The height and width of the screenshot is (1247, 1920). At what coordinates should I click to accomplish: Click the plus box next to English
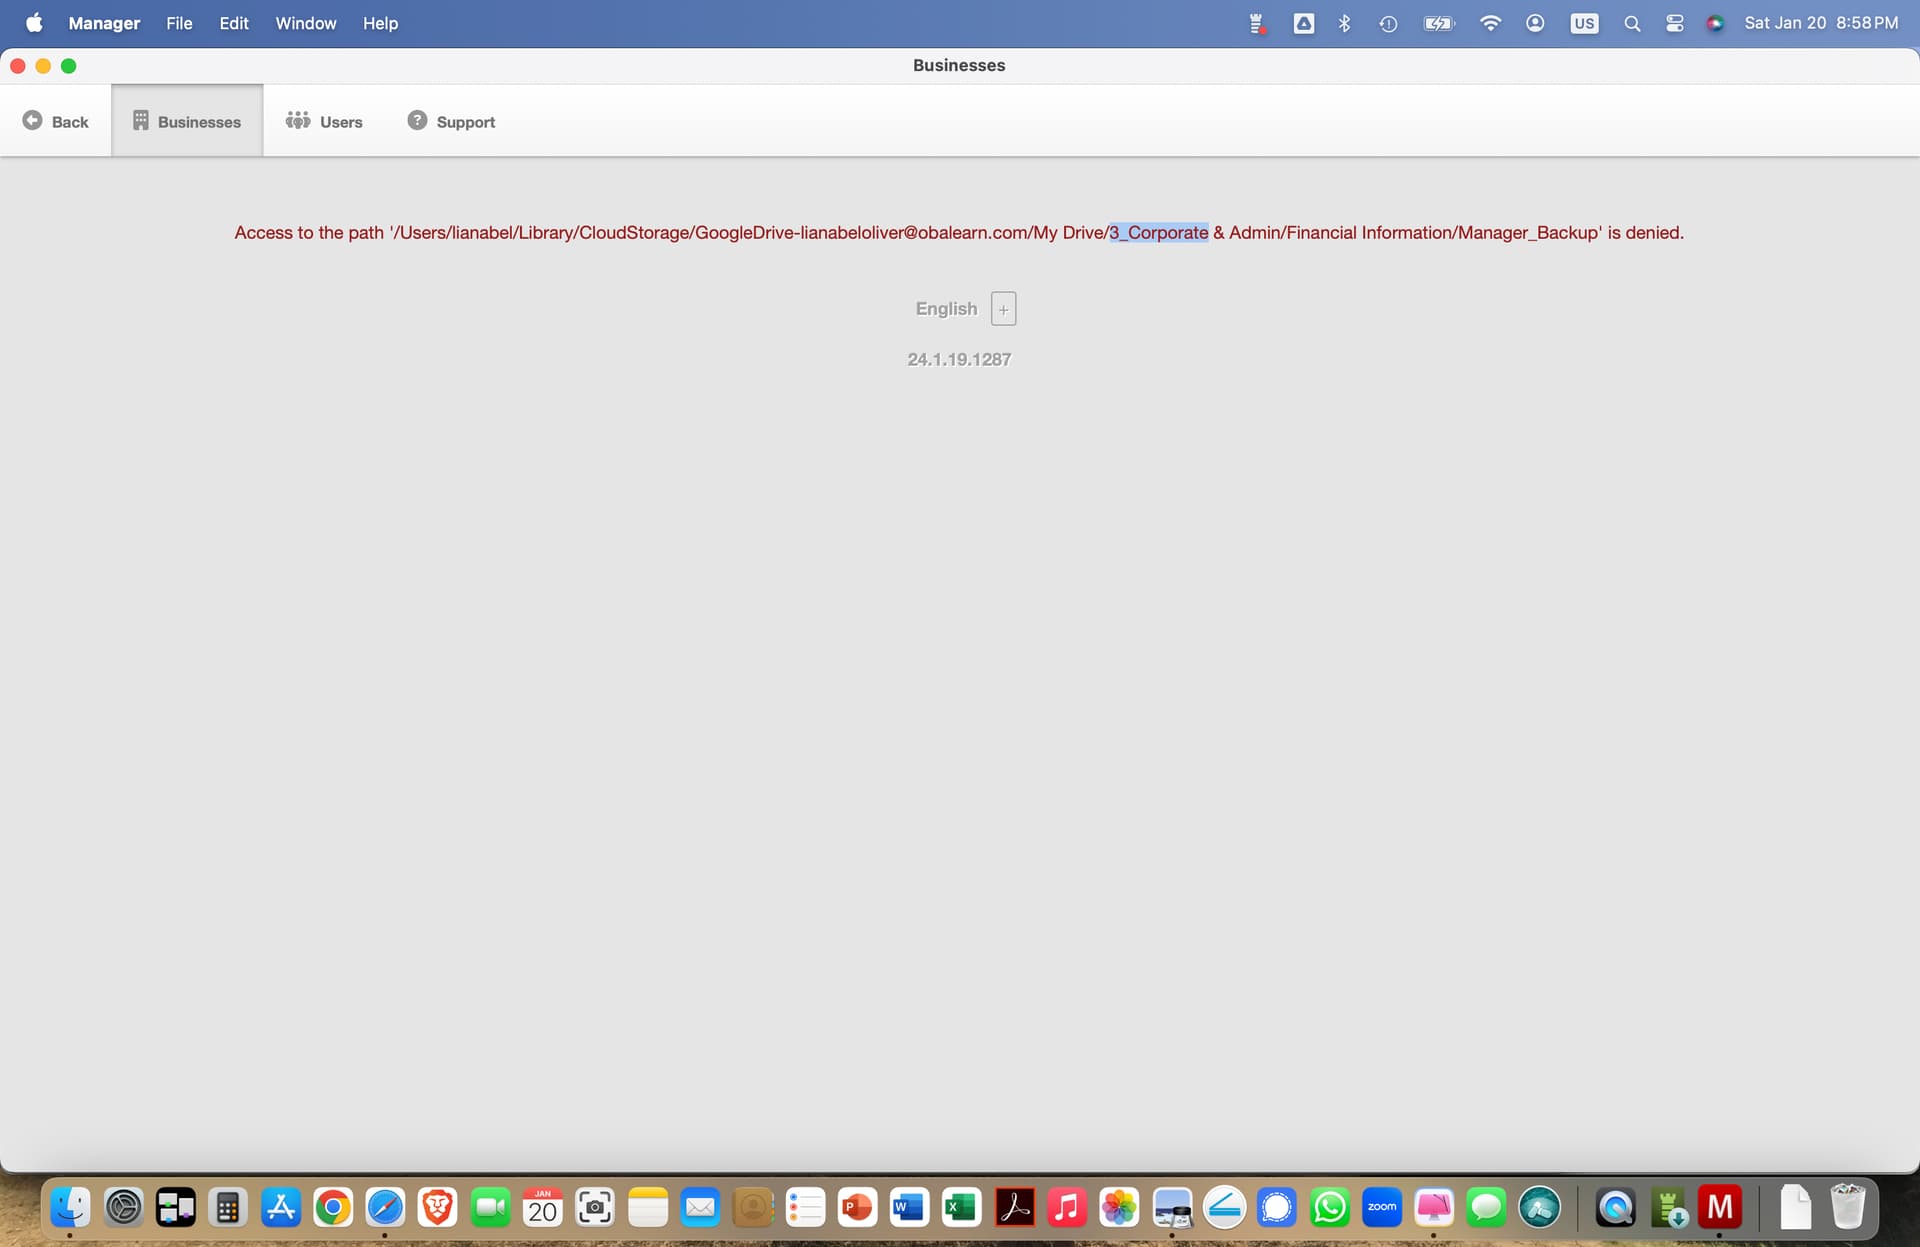(x=1003, y=309)
